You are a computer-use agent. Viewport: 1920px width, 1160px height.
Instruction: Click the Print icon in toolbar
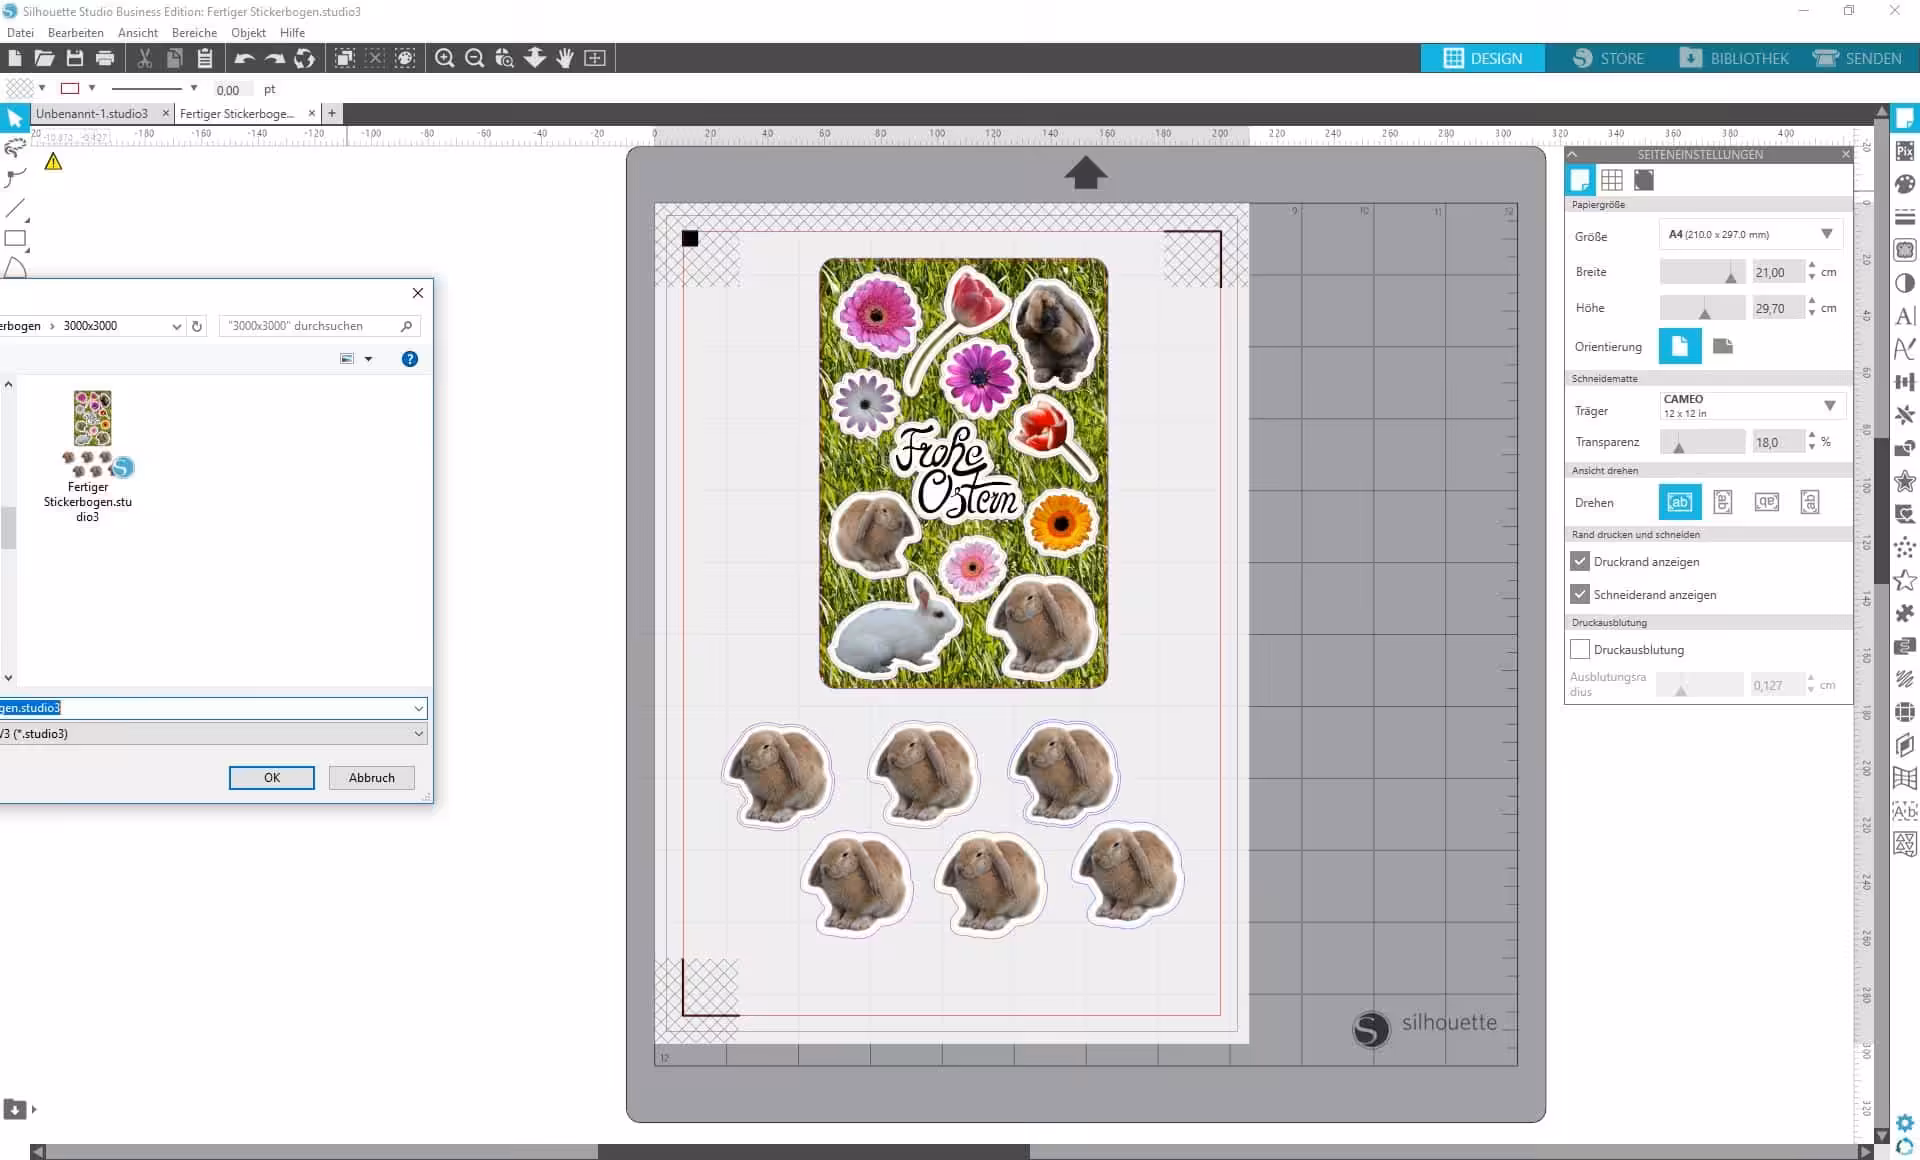pyautogui.click(x=105, y=58)
